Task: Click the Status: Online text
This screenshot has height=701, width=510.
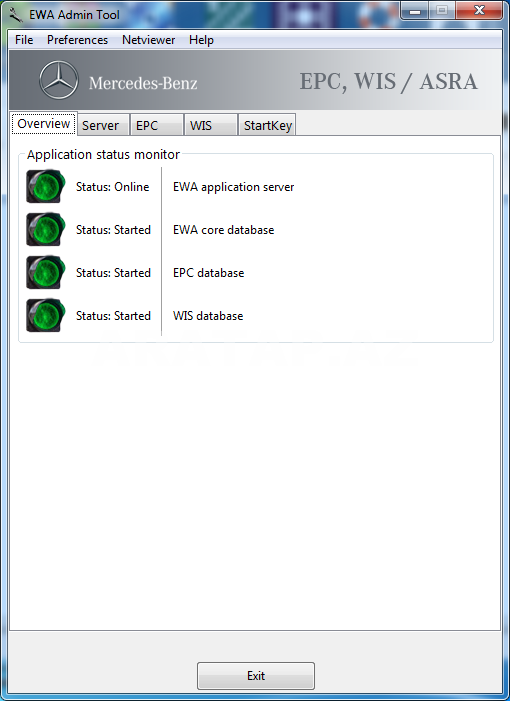Action: point(112,187)
